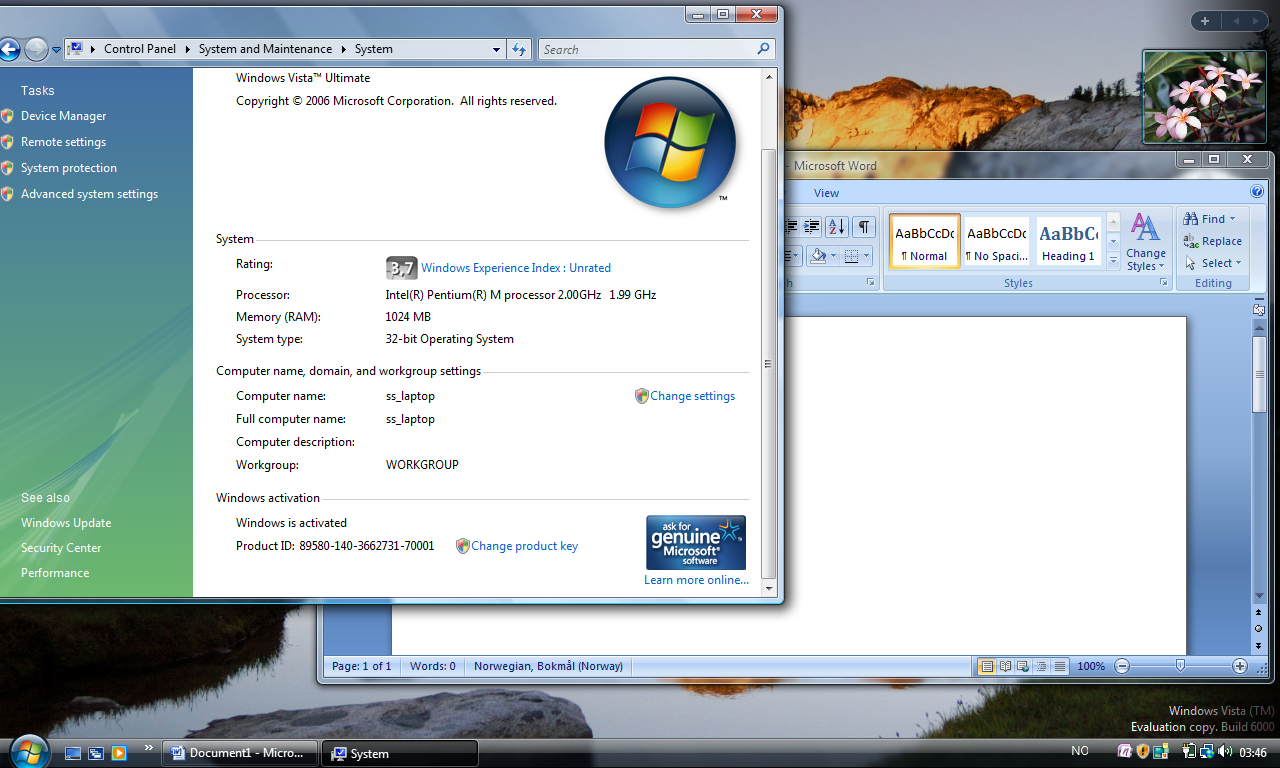Viewport: 1280px width, 768px height.
Task: Open the Windows Start orb
Action: click(28, 750)
